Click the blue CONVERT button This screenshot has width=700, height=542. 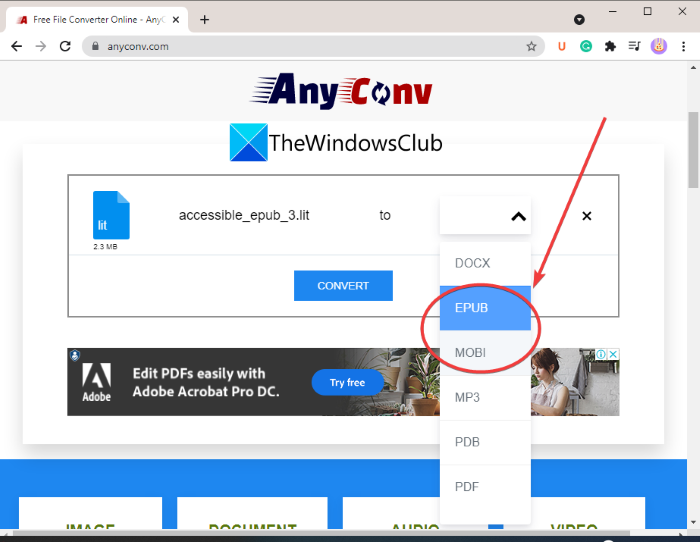coord(343,286)
